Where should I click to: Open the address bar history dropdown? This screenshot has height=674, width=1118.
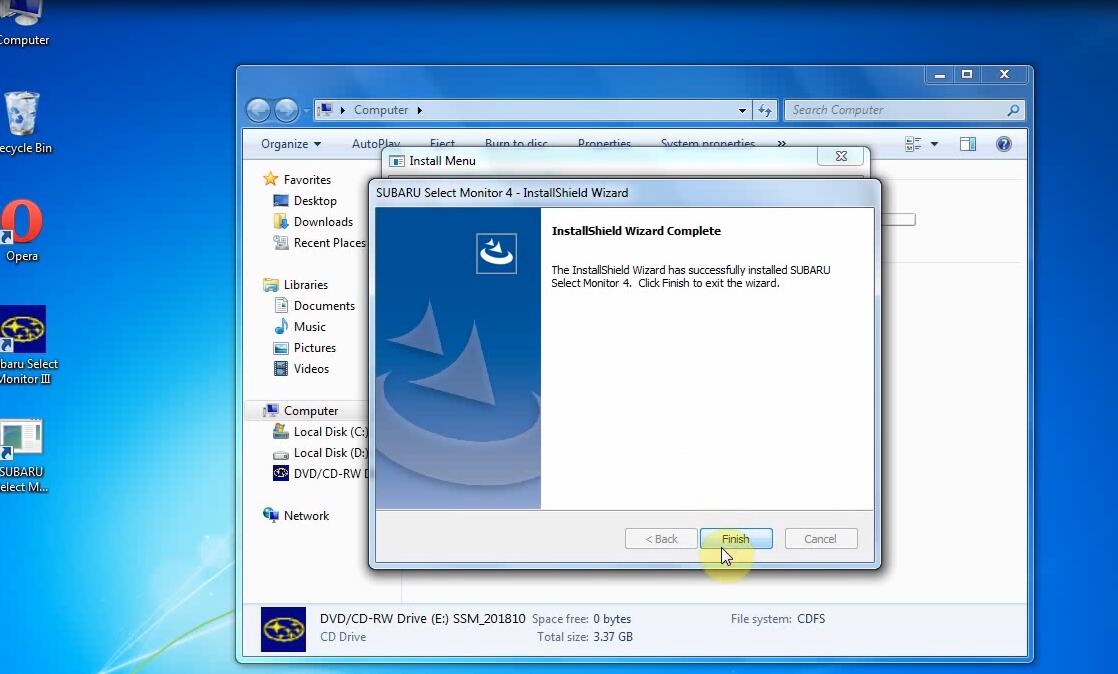(x=742, y=110)
